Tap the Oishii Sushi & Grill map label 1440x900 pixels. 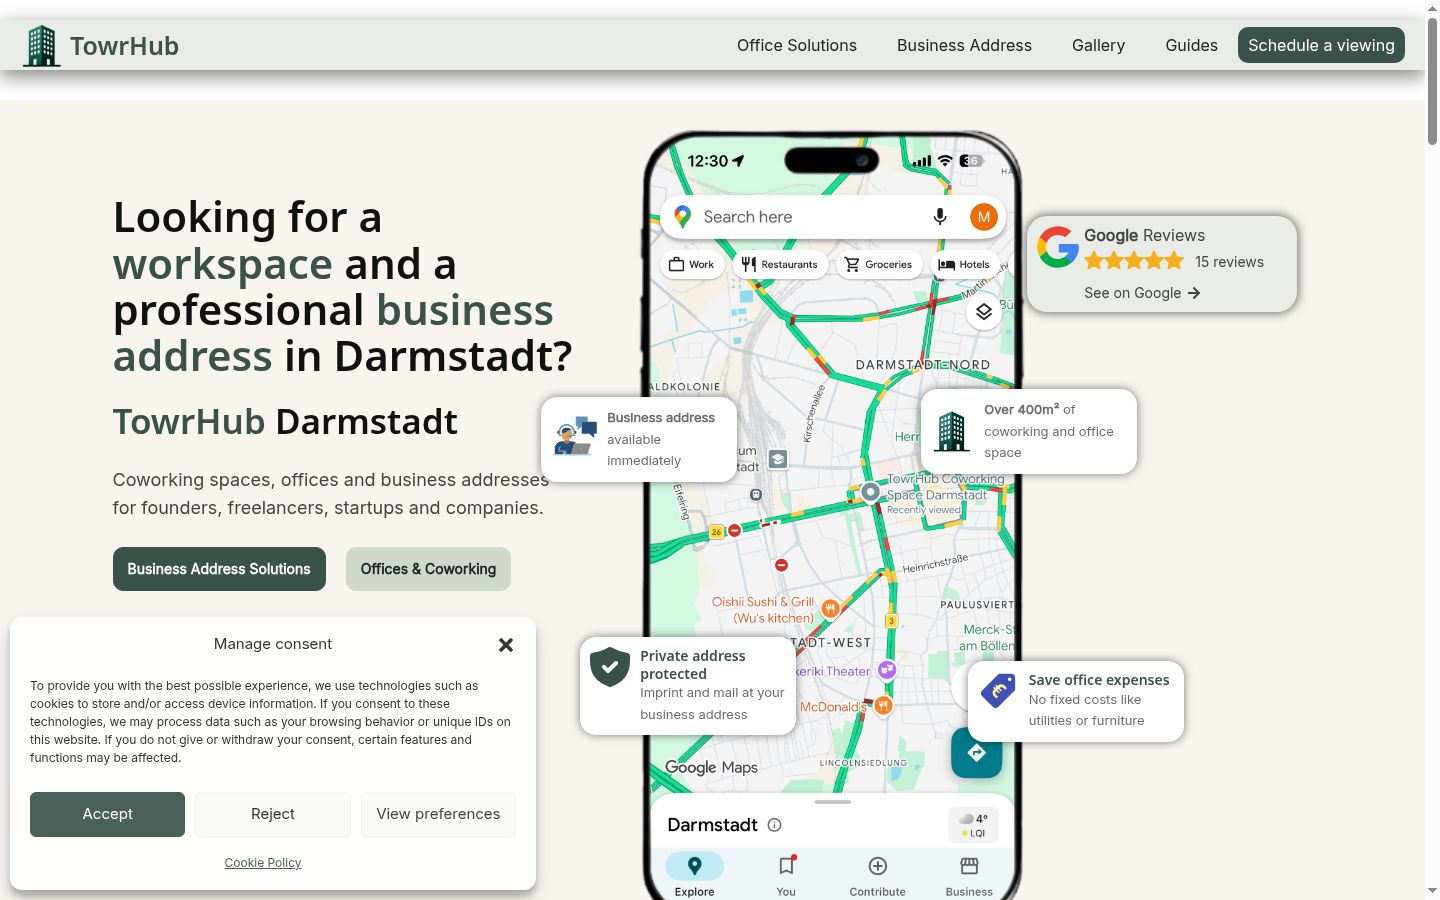[x=763, y=610]
